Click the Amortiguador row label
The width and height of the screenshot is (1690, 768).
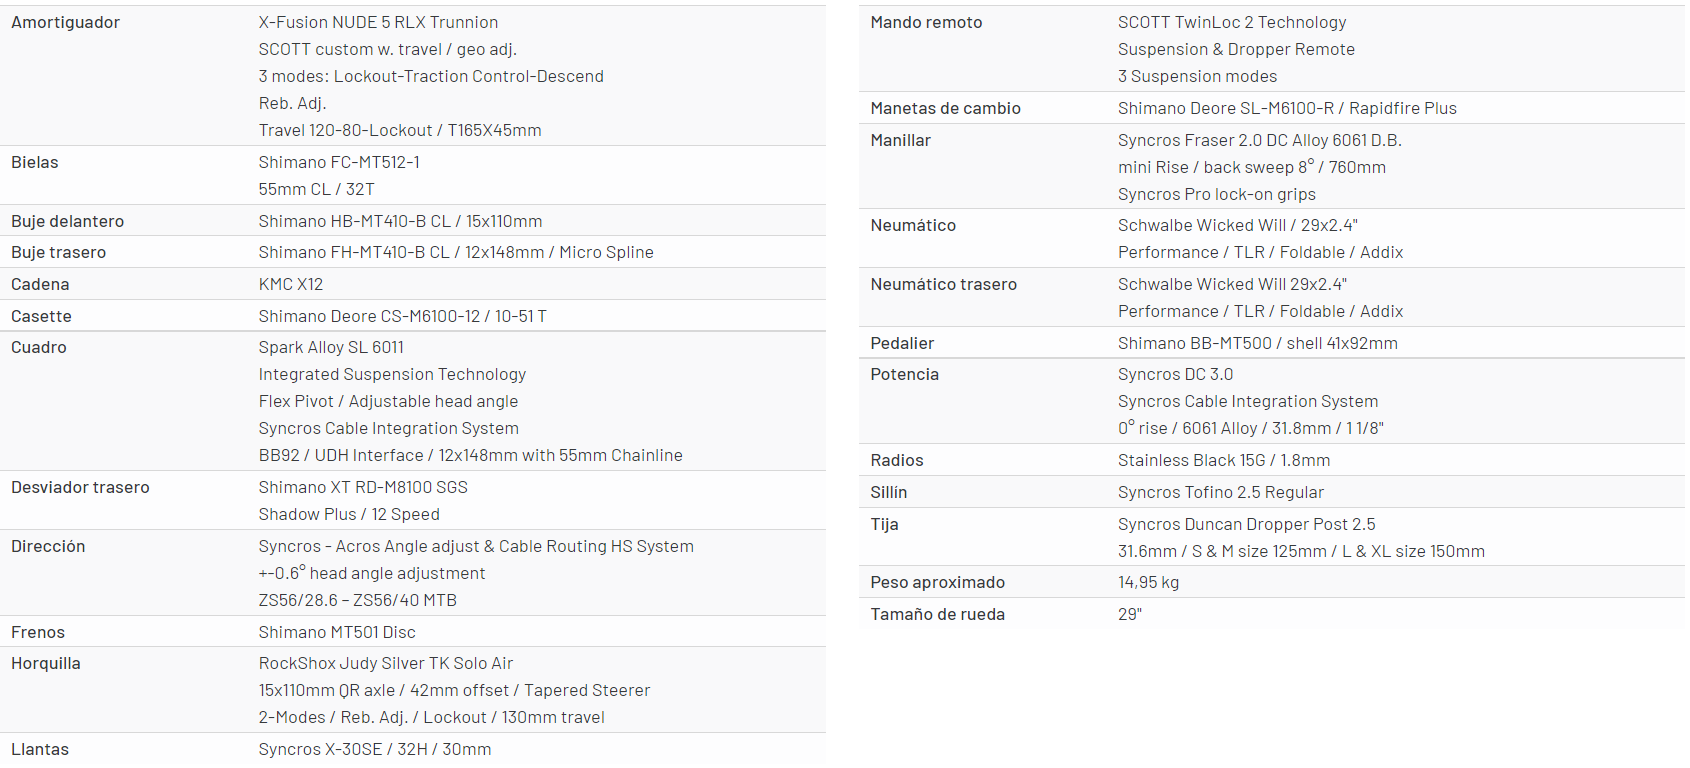pyautogui.click(x=65, y=22)
